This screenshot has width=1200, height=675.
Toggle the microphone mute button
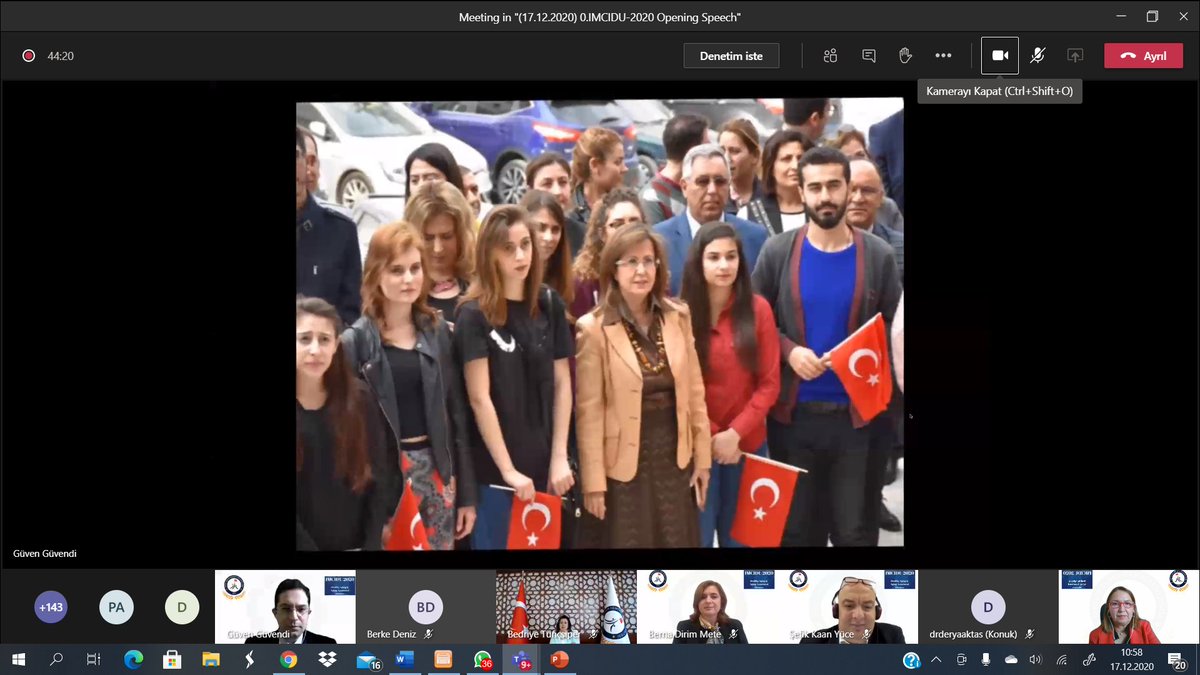[x=1038, y=56]
